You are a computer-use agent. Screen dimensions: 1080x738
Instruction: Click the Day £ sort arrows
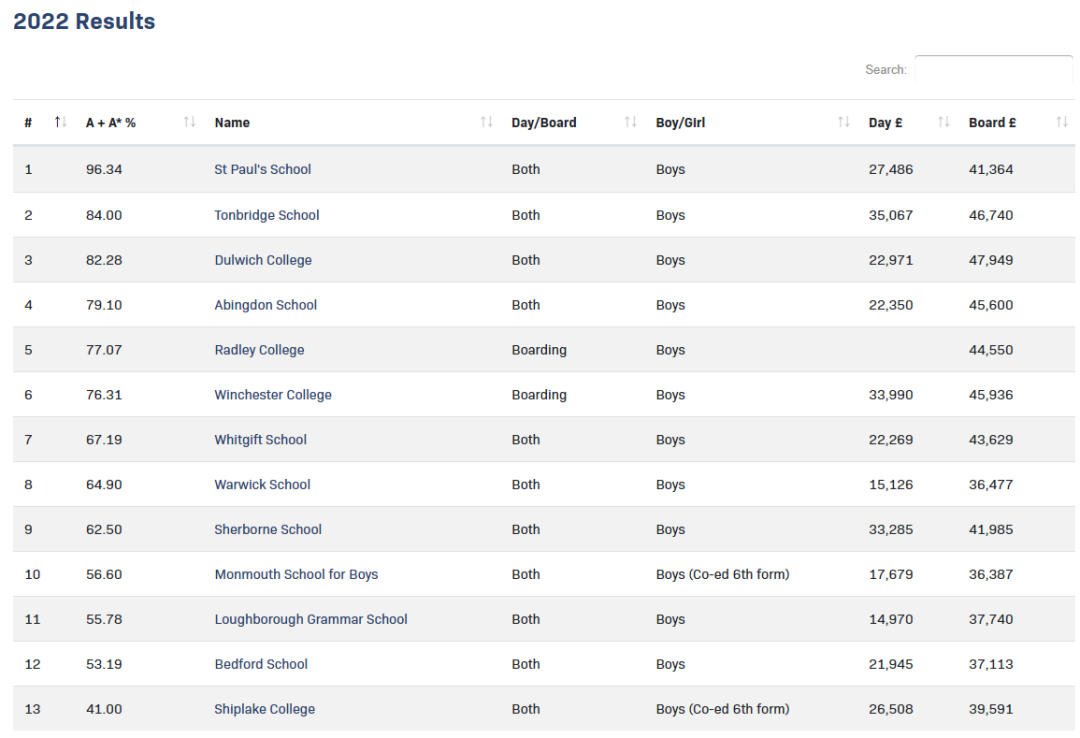944,122
